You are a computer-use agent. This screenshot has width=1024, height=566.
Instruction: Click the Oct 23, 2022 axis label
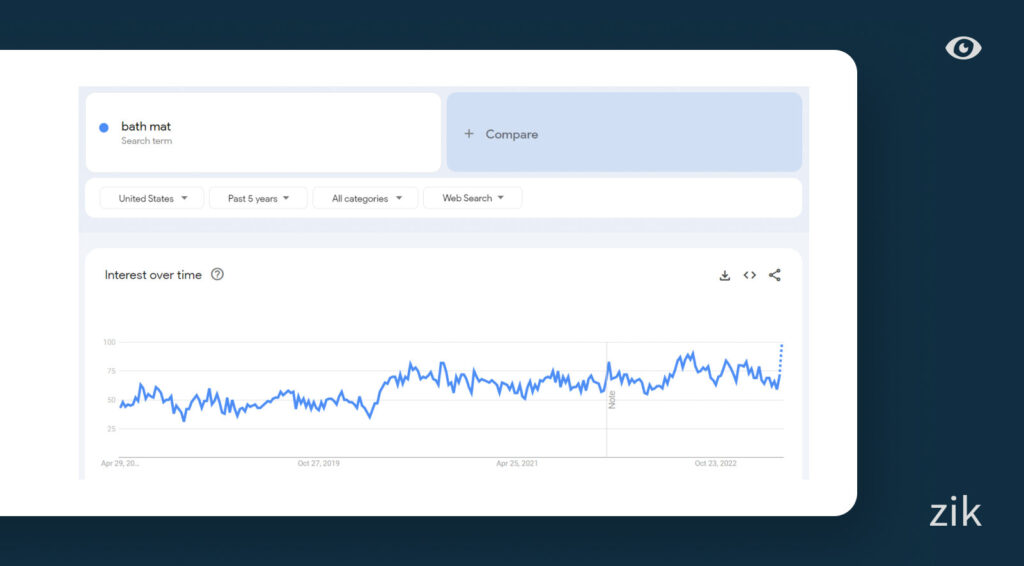(716, 464)
